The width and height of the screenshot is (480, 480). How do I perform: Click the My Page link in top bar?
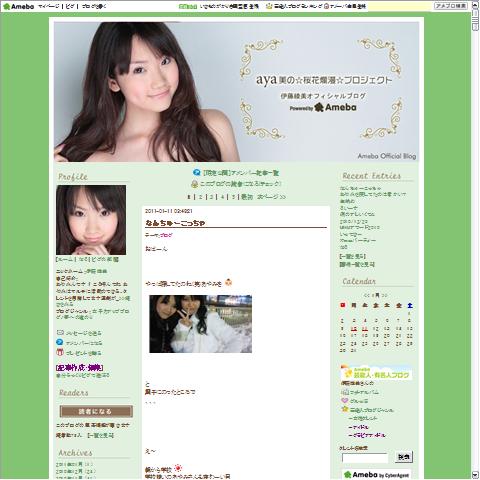49,6
